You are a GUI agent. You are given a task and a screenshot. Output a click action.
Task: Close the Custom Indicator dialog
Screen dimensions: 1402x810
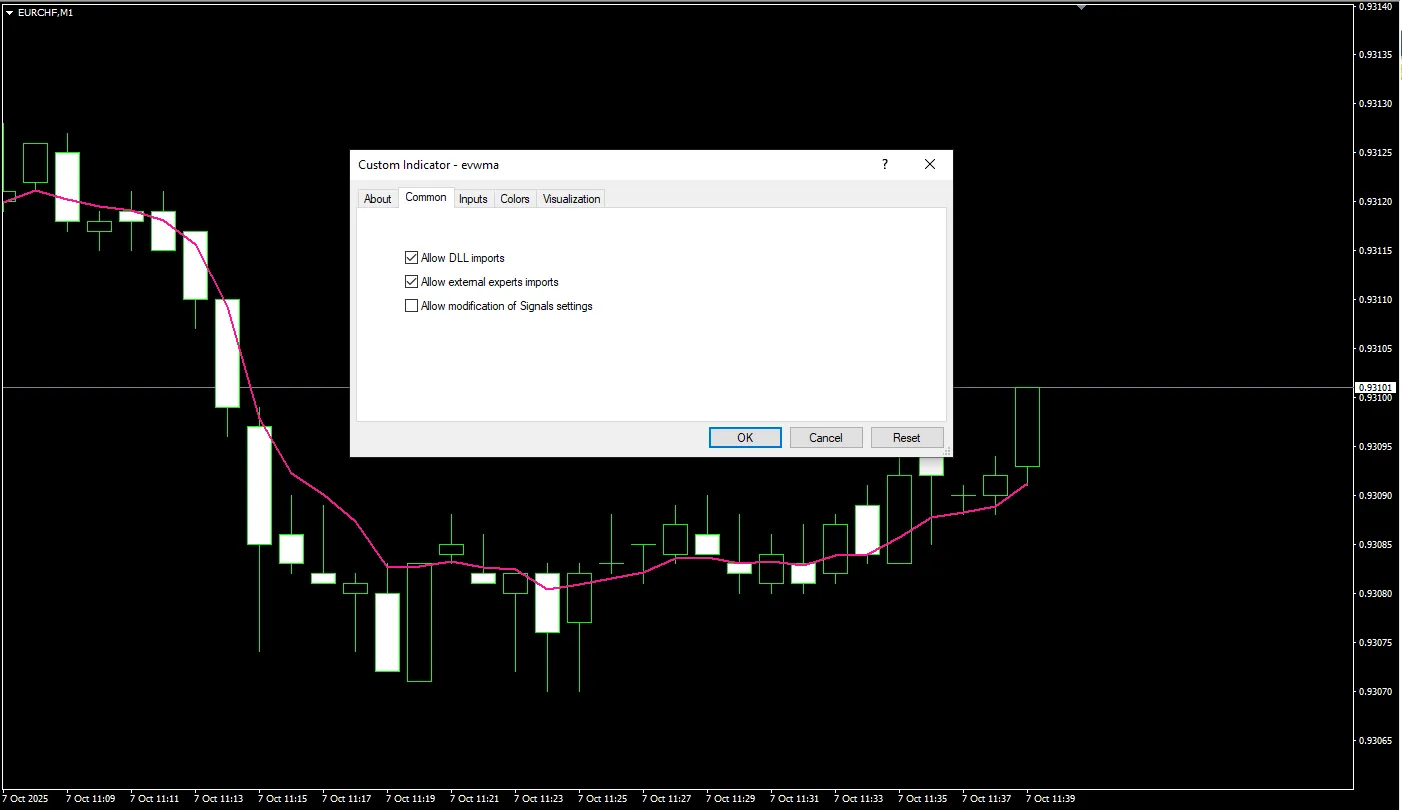pos(930,165)
